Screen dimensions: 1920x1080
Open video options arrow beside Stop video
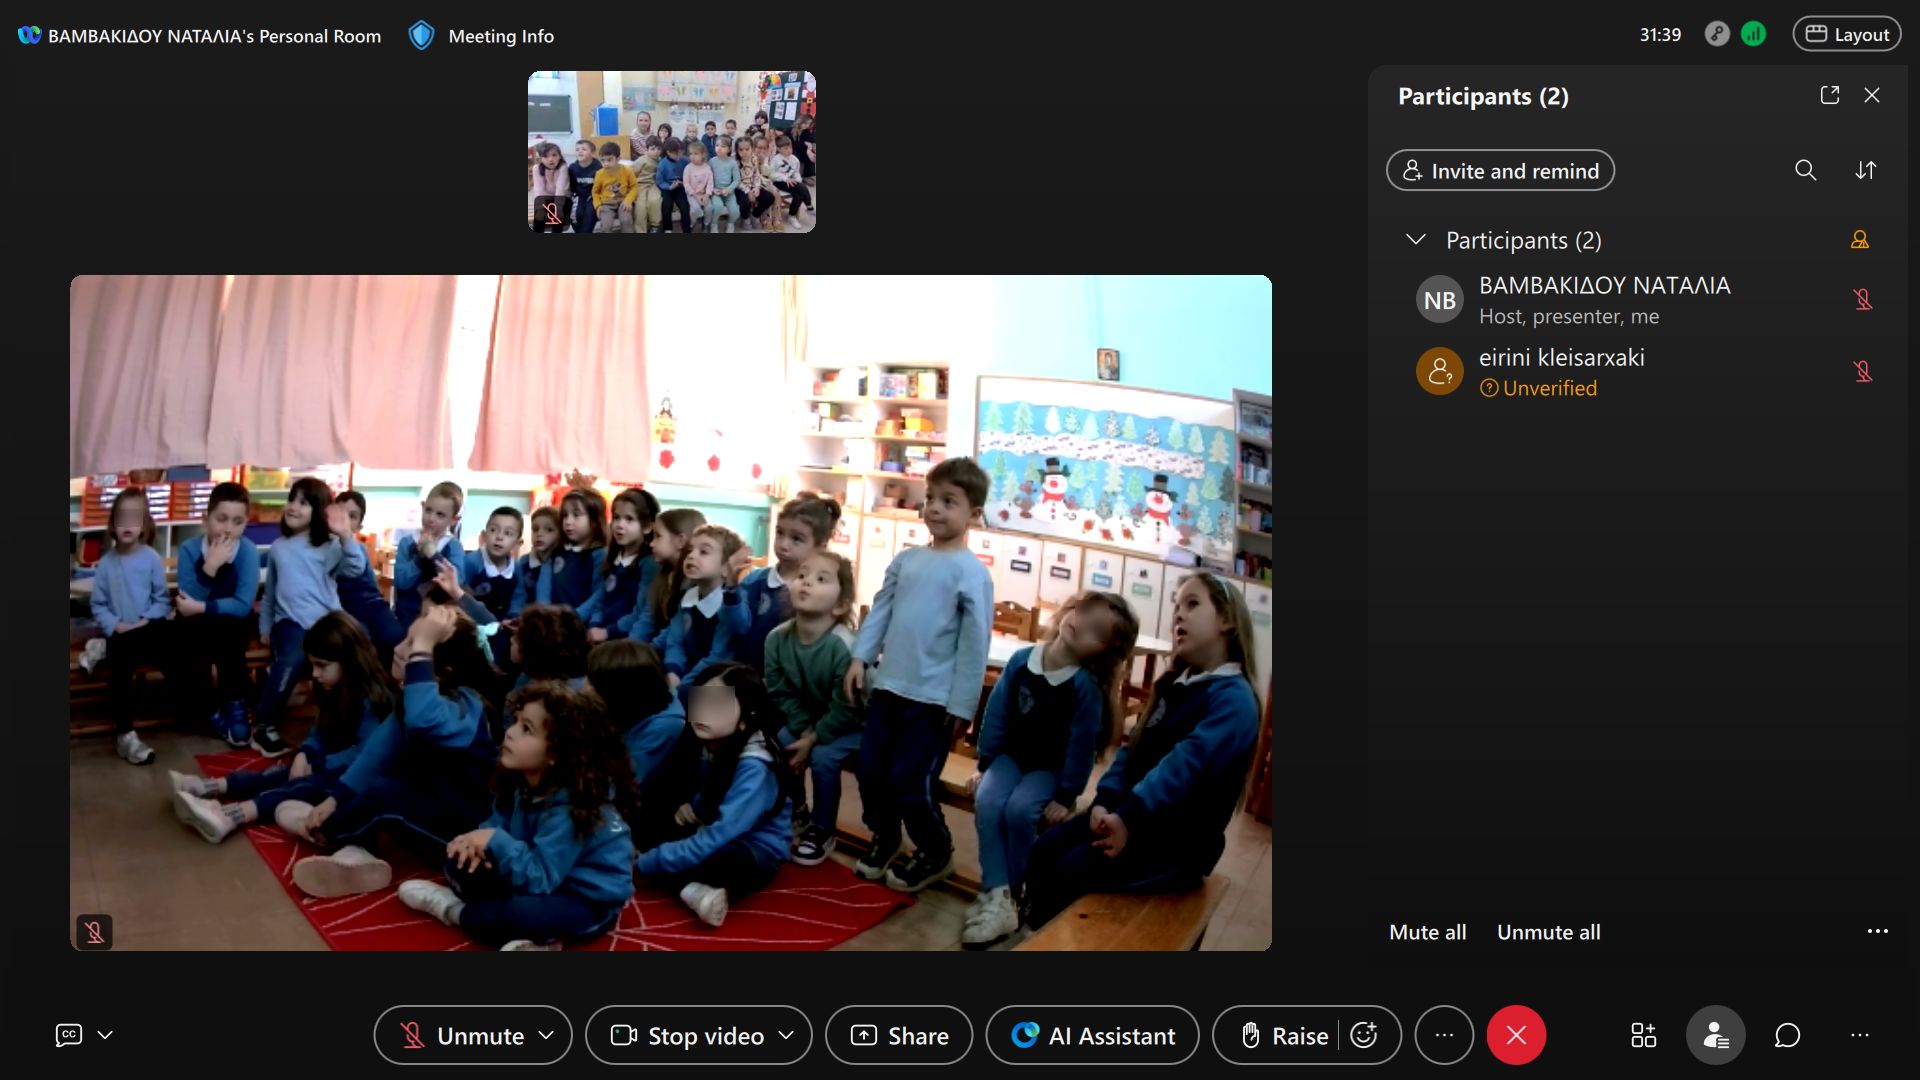point(786,1035)
